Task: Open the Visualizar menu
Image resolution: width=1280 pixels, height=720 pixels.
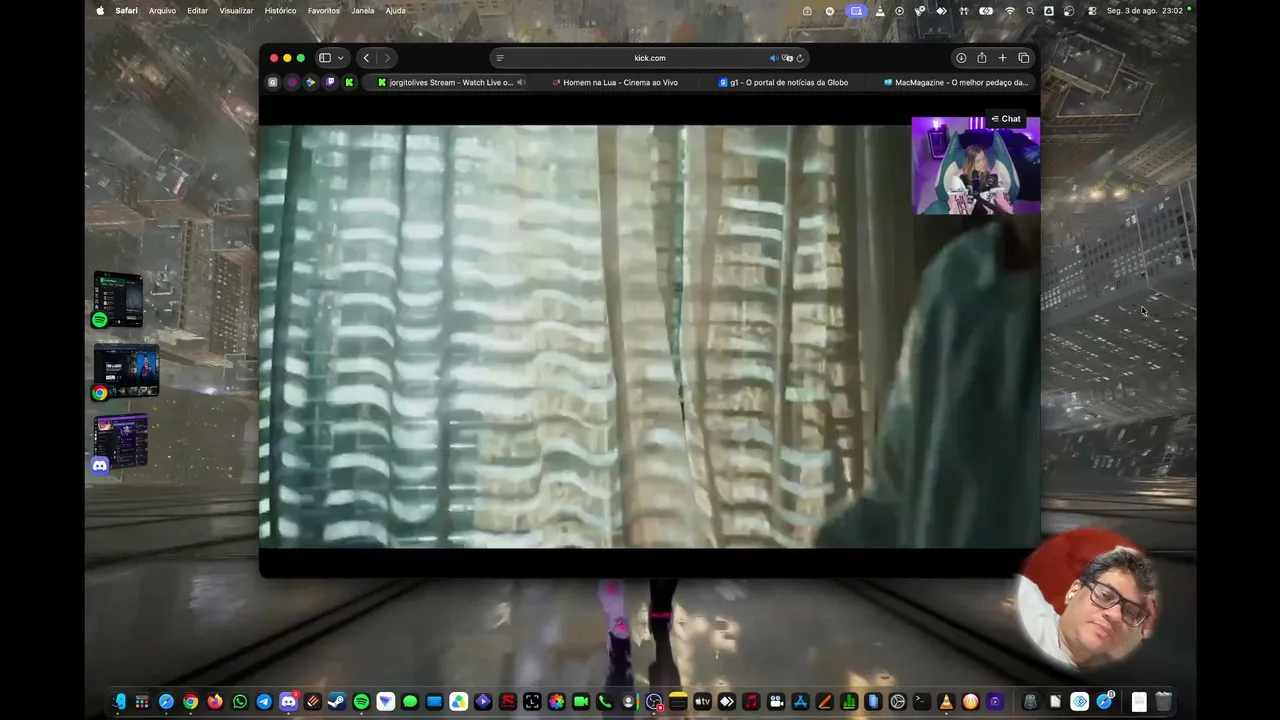Action: pos(236,11)
